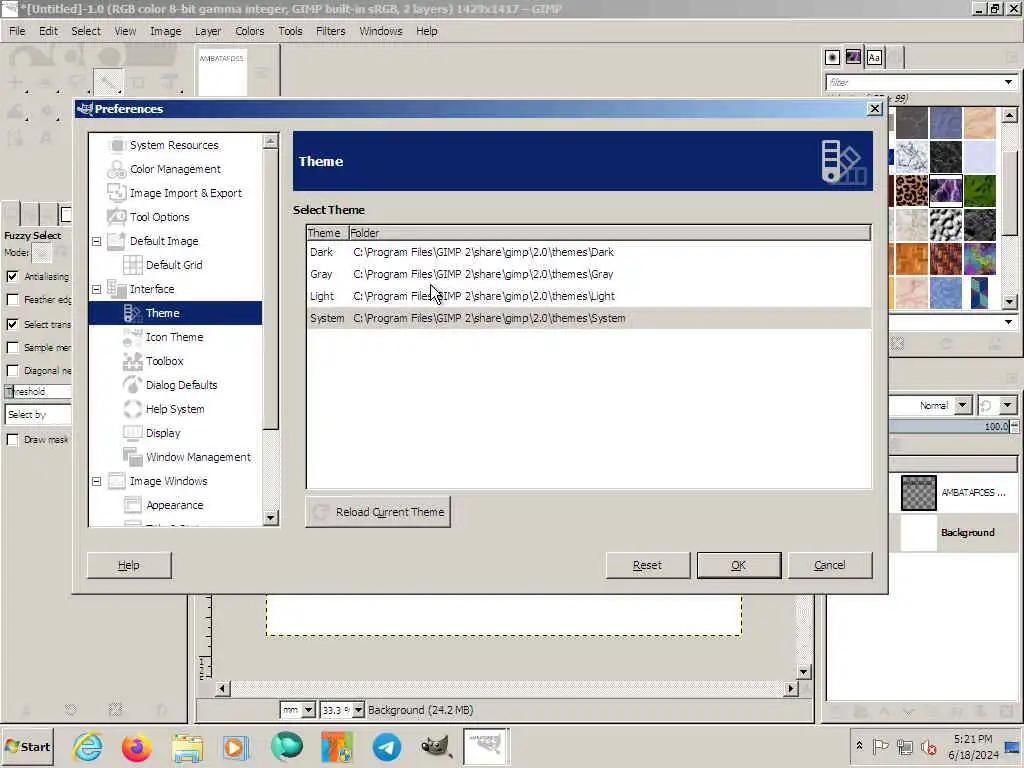The width and height of the screenshot is (1024, 768).
Task: Choose the System theme row
Action: [588, 319]
